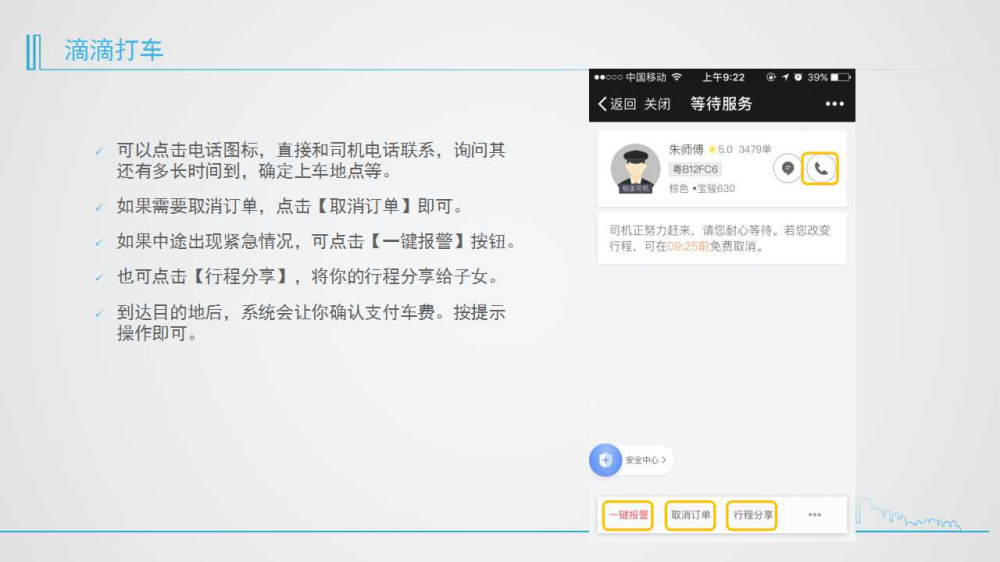Tap 关闭 in the navigation bar

coord(657,104)
